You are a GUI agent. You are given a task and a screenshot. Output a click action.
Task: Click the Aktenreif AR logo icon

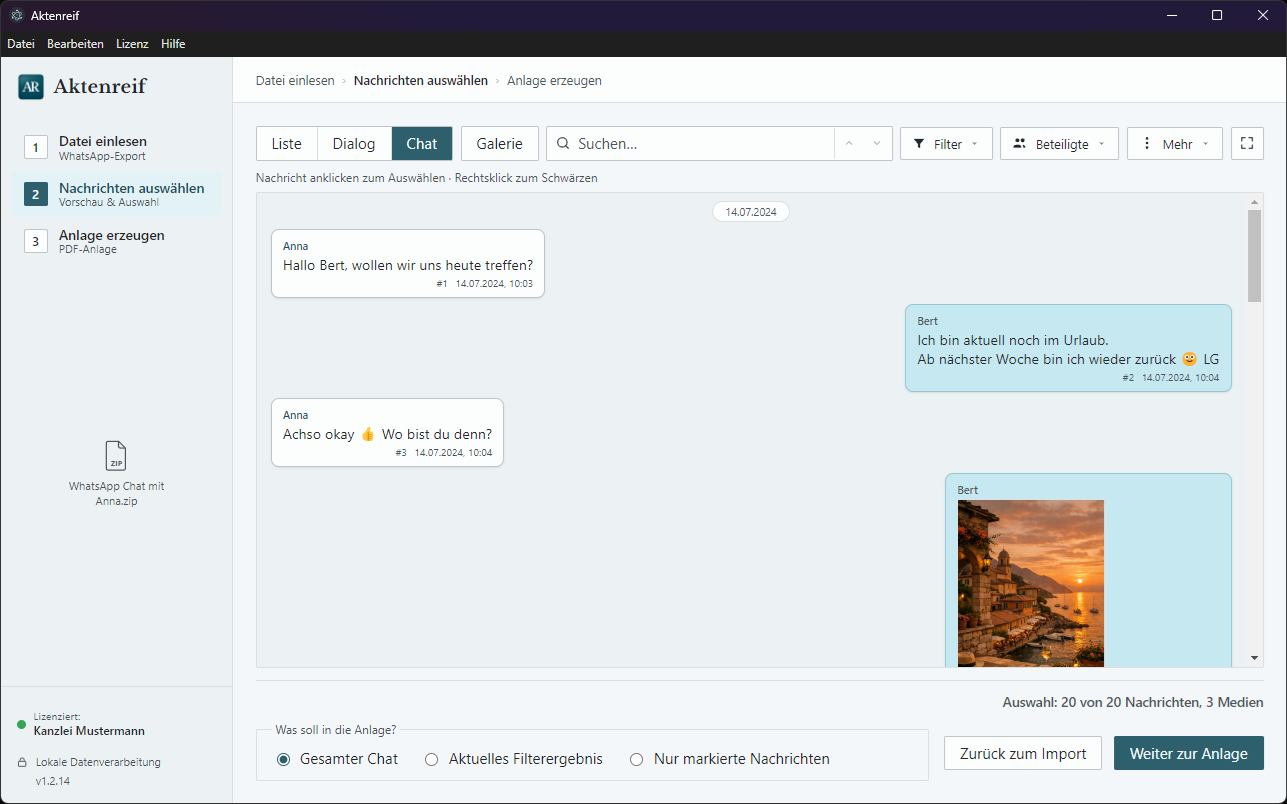click(x=31, y=87)
